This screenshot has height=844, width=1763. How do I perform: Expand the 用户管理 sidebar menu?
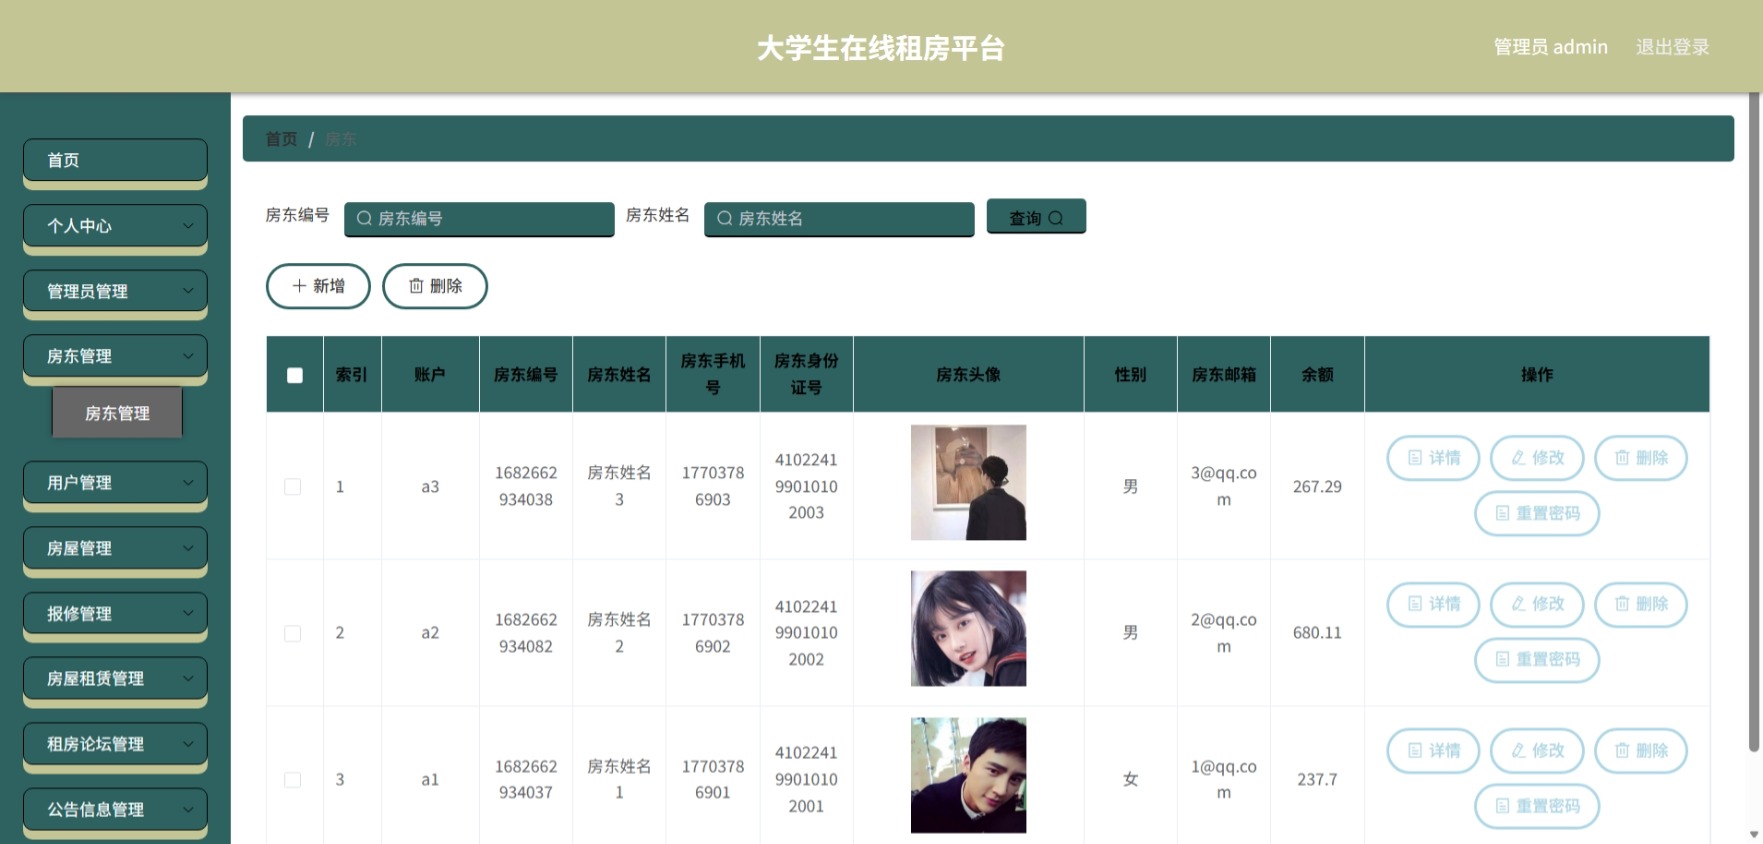click(115, 482)
